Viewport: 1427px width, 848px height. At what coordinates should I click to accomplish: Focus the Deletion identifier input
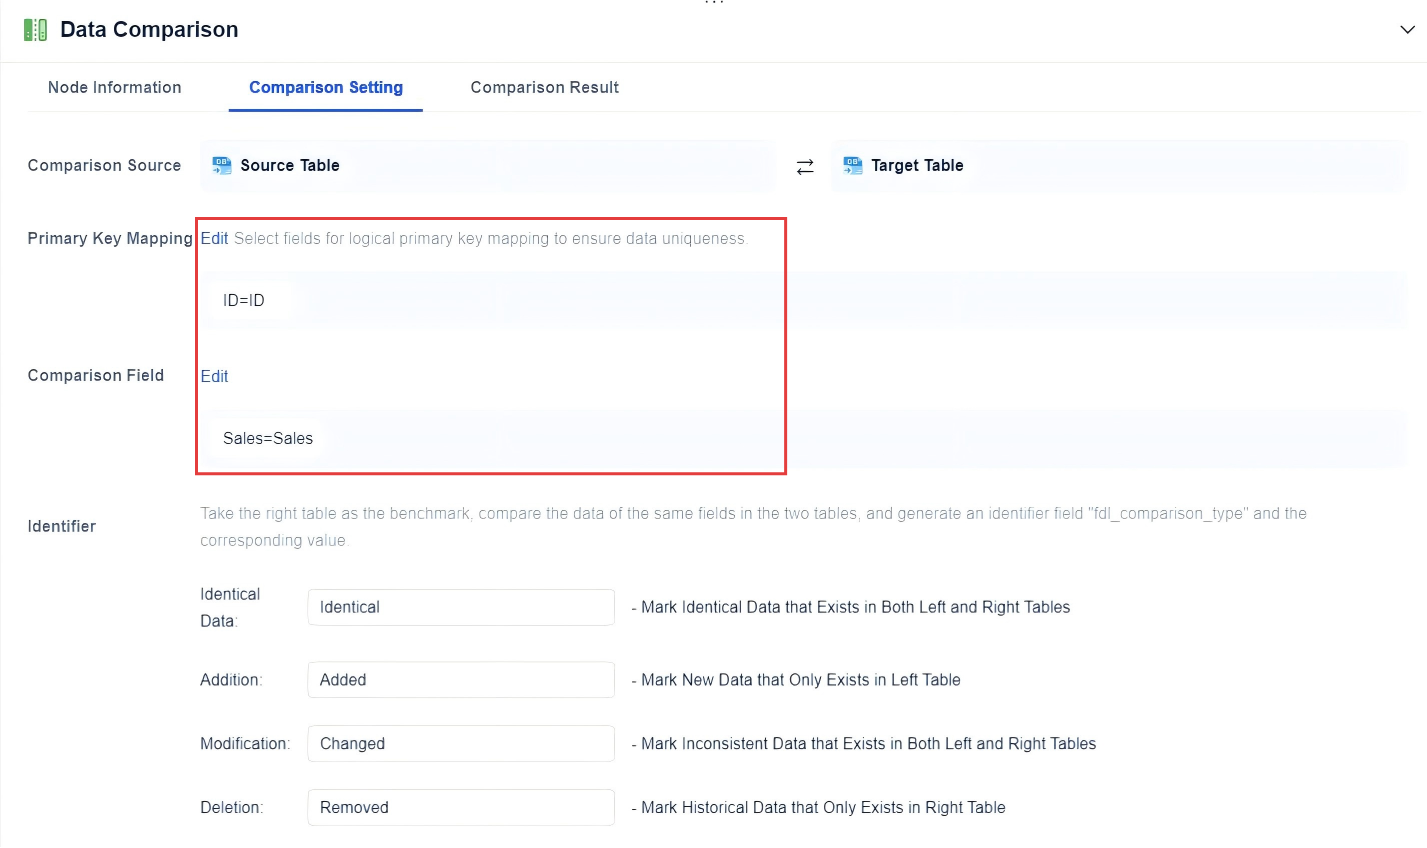pos(461,808)
